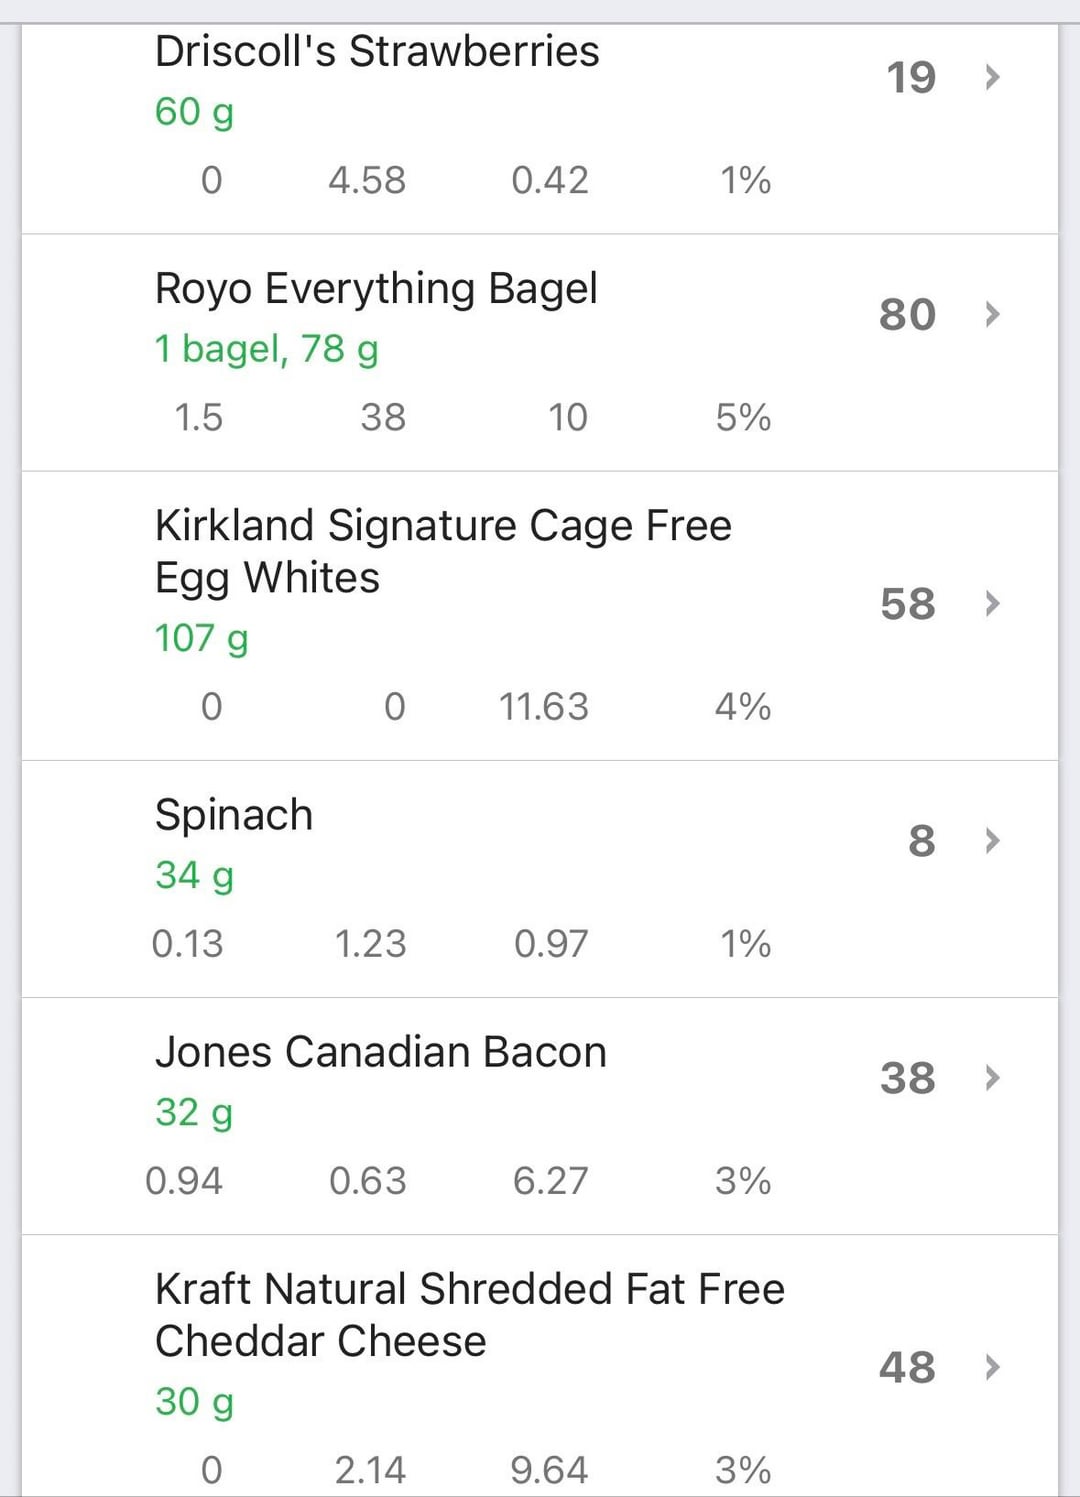Image resolution: width=1080 pixels, height=1497 pixels.
Task: Tap the 80 calories value for bagel
Action: [907, 314]
